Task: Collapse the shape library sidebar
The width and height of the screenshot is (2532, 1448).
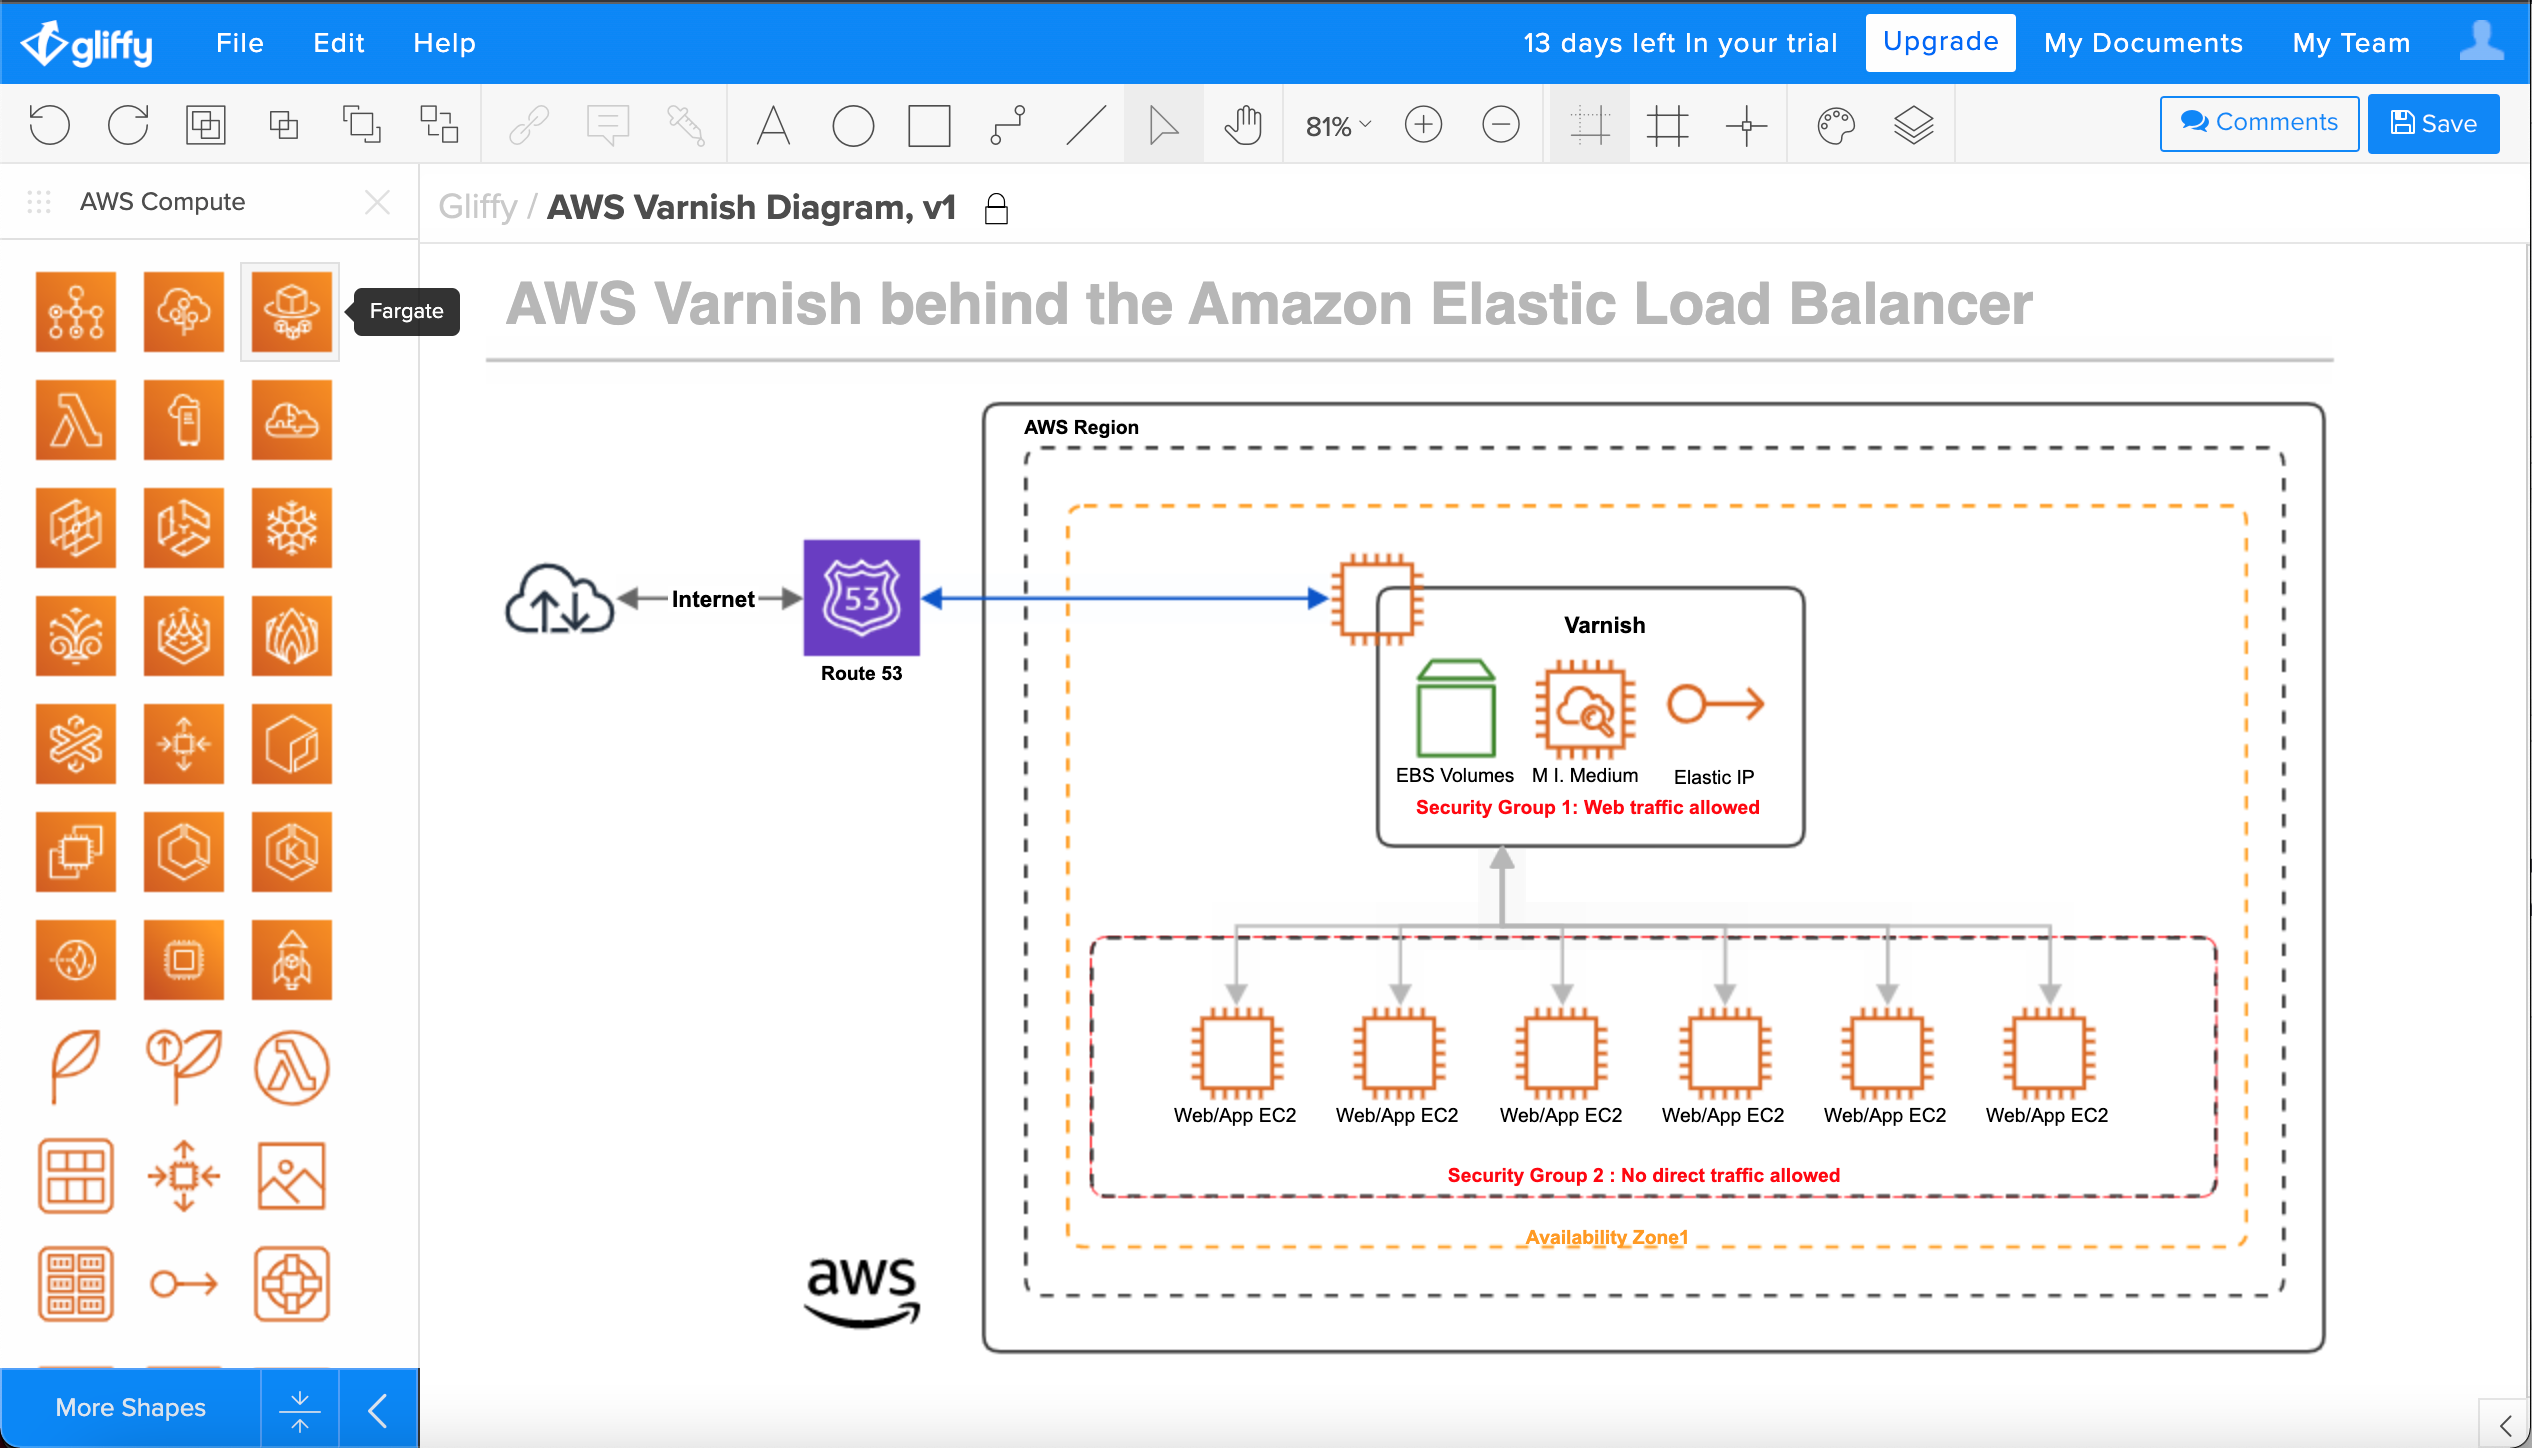Action: (x=378, y=1410)
